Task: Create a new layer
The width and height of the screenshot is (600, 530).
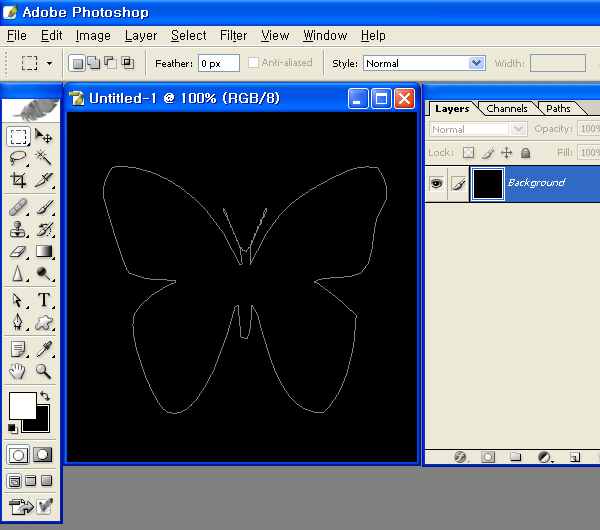Action: (575, 457)
